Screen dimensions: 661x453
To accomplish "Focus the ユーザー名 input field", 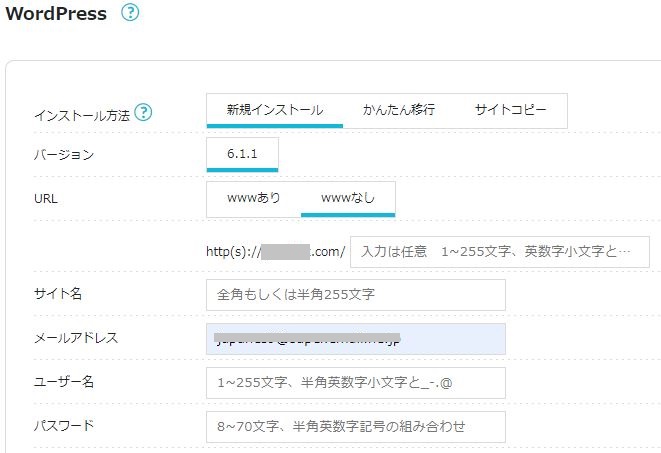I will tap(356, 383).
